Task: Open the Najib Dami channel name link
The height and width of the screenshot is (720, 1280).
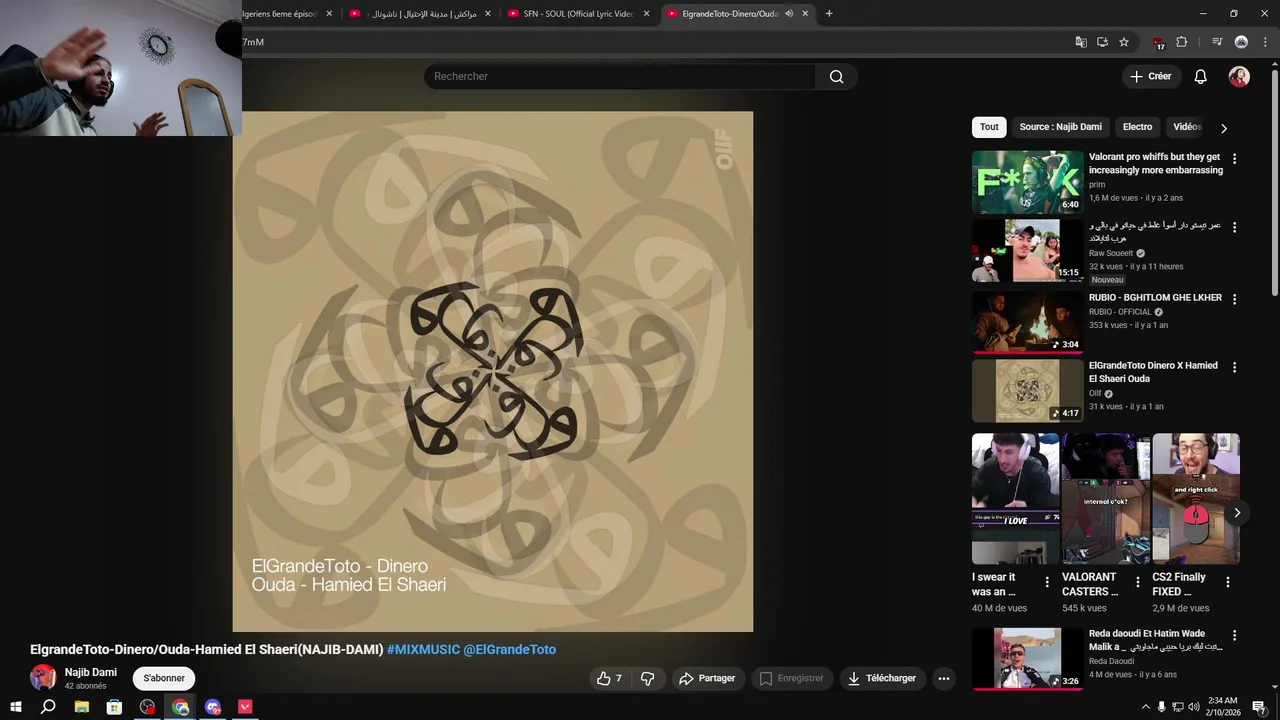Action: point(91,672)
